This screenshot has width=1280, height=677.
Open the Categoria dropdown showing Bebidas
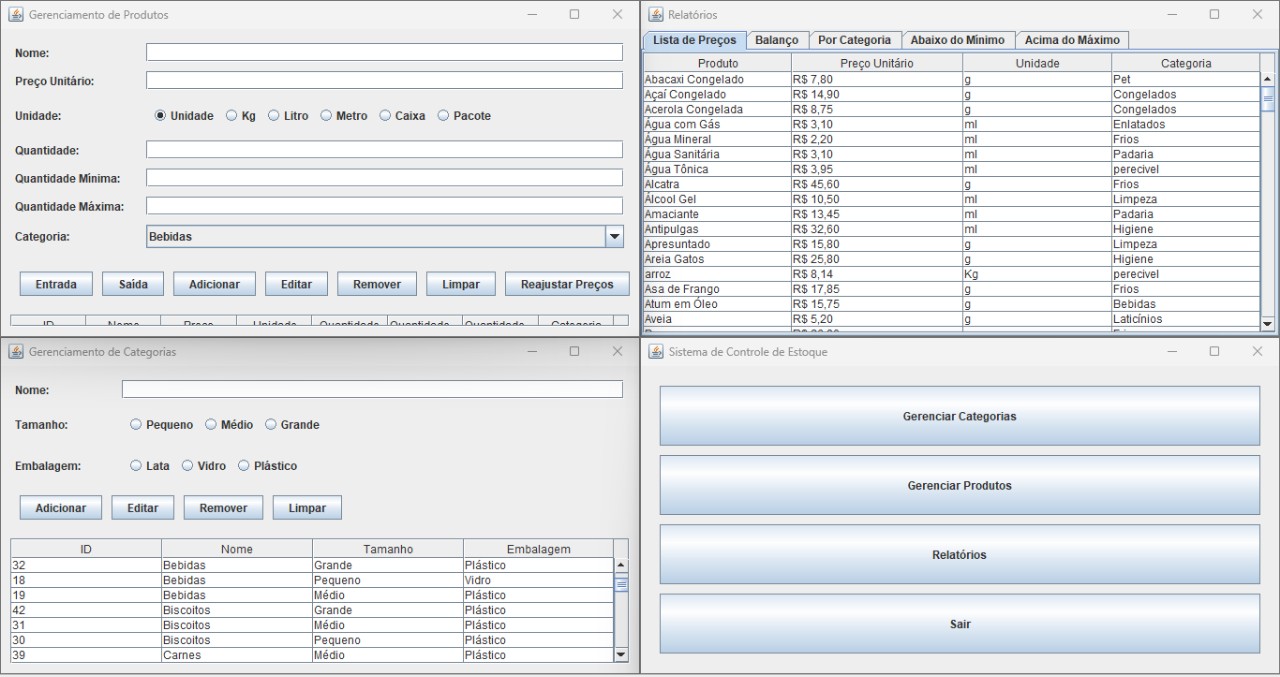pos(385,237)
